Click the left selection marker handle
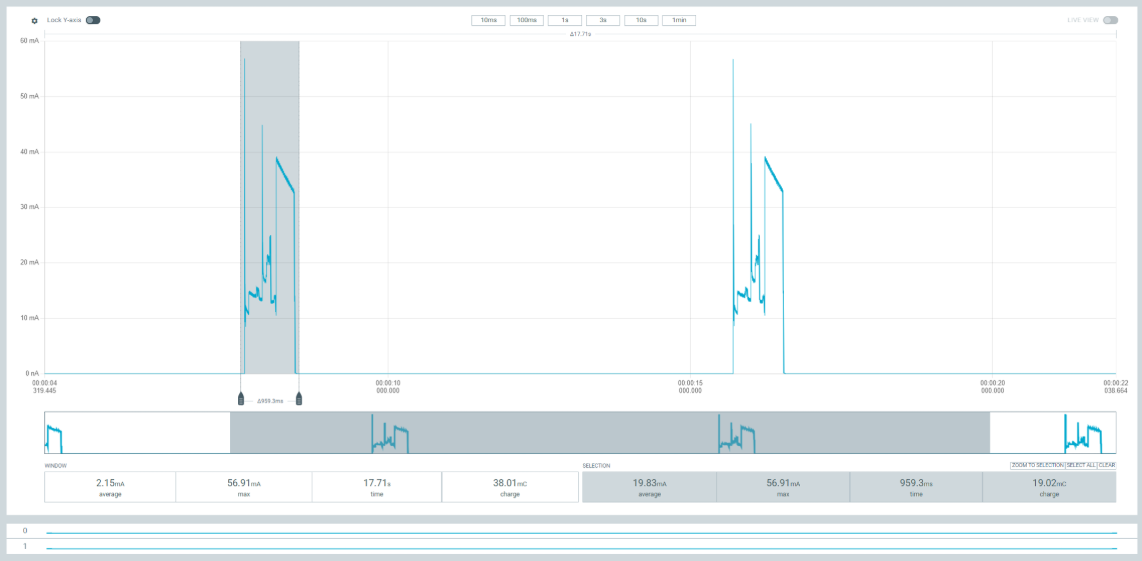This screenshot has width=1142, height=561. pos(241,400)
